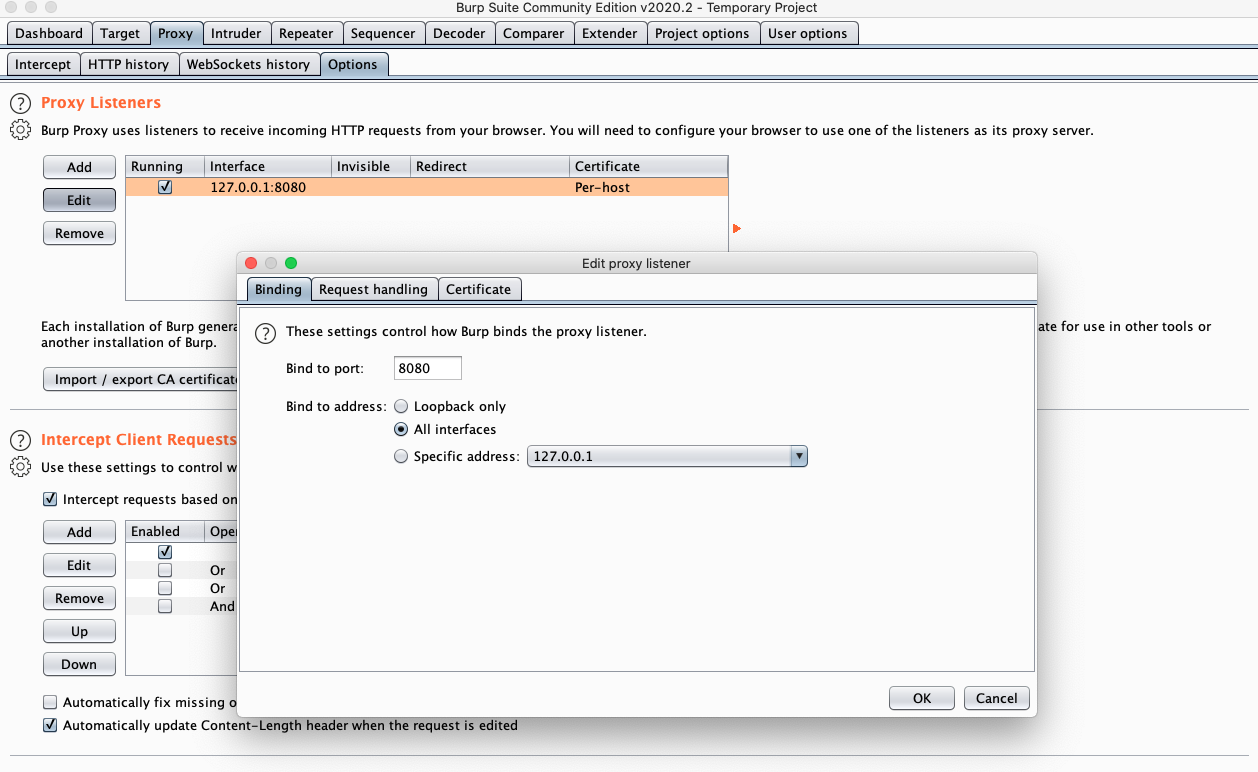Image resolution: width=1258 pixels, height=772 pixels.
Task: Enable the first Or rule checkbox
Action: coord(165,570)
